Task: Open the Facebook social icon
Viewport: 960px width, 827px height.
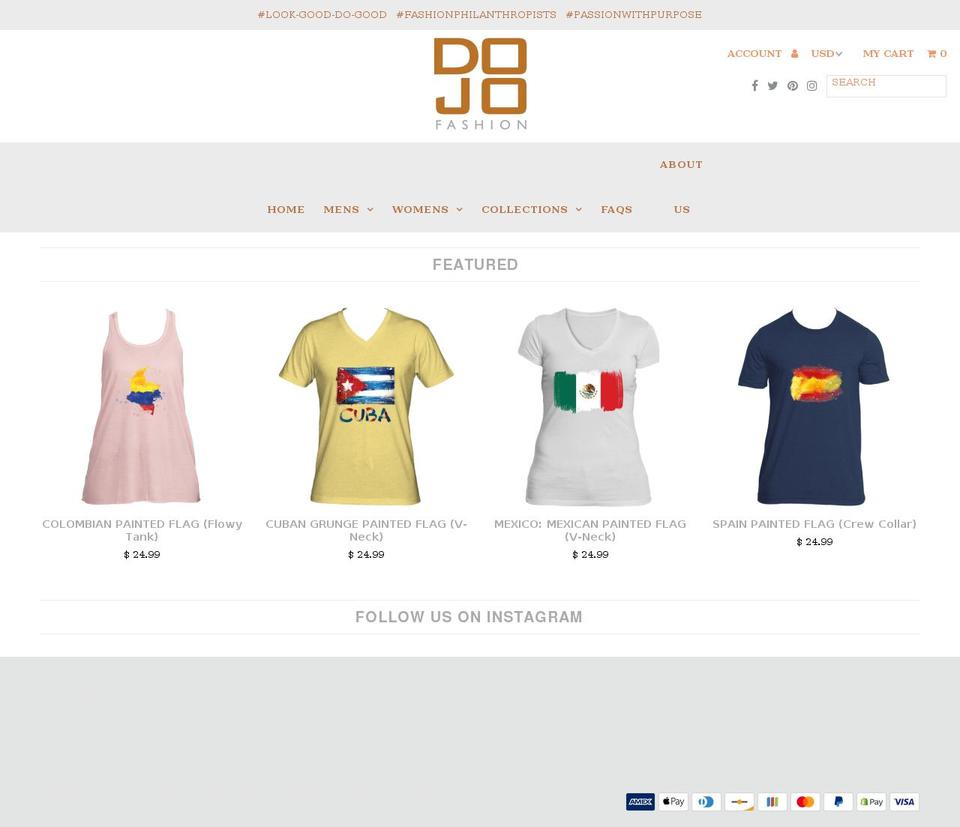Action: click(755, 86)
